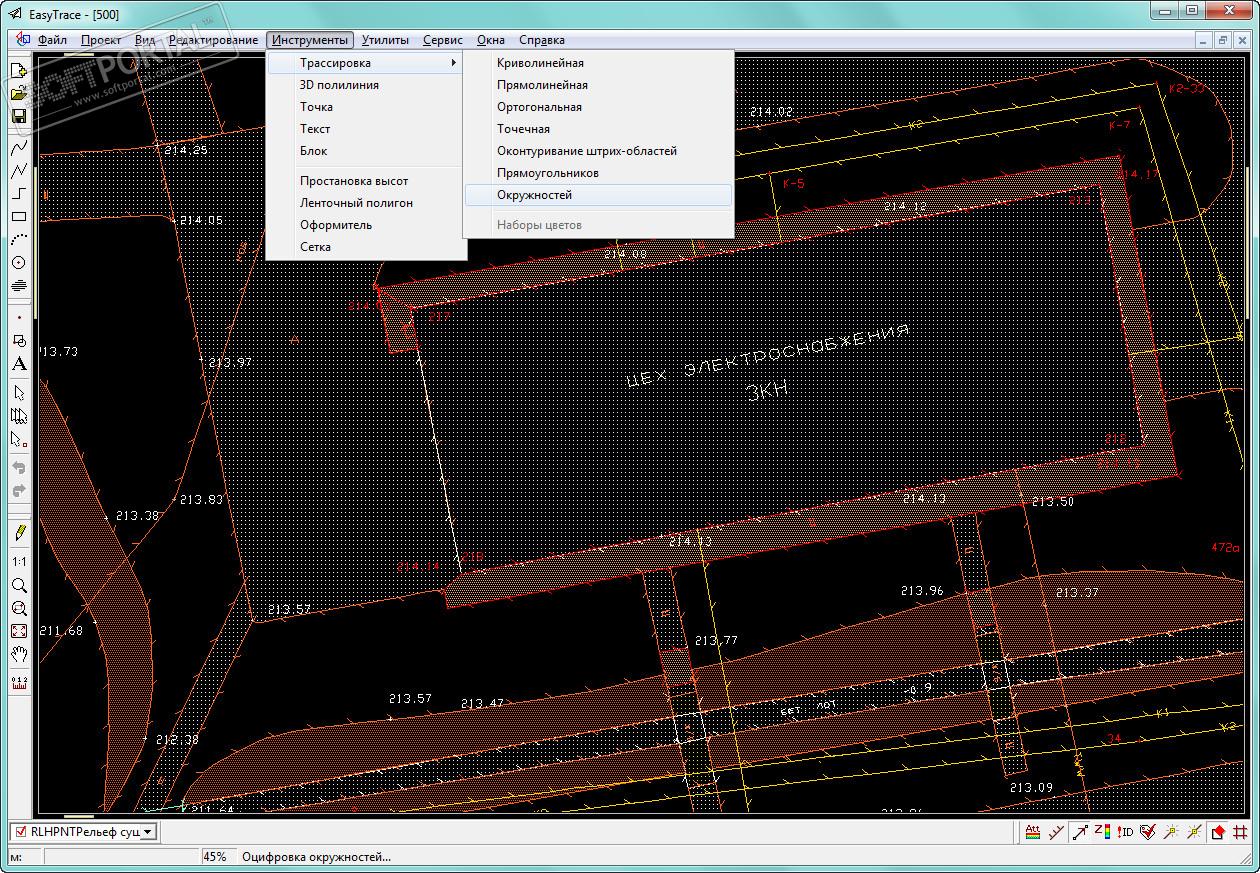
Task: Select the magnifier zoom tool
Action: pyautogui.click(x=18, y=586)
